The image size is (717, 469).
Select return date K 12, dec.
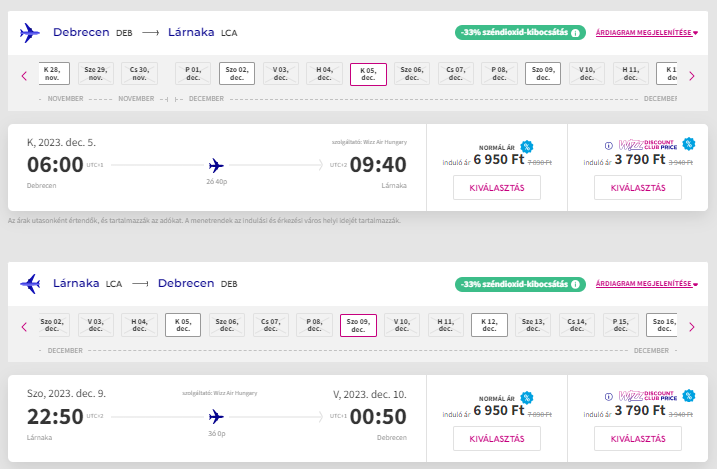(x=489, y=325)
